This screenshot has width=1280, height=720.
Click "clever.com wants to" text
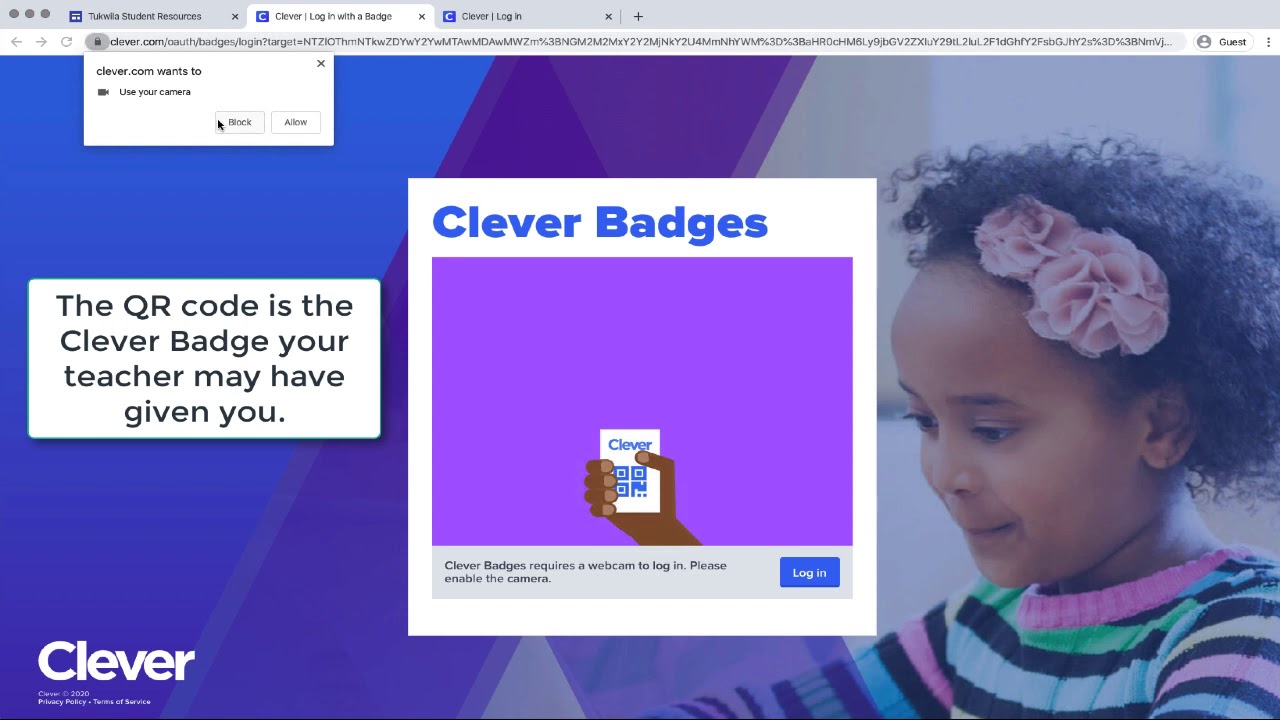point(149,71)
